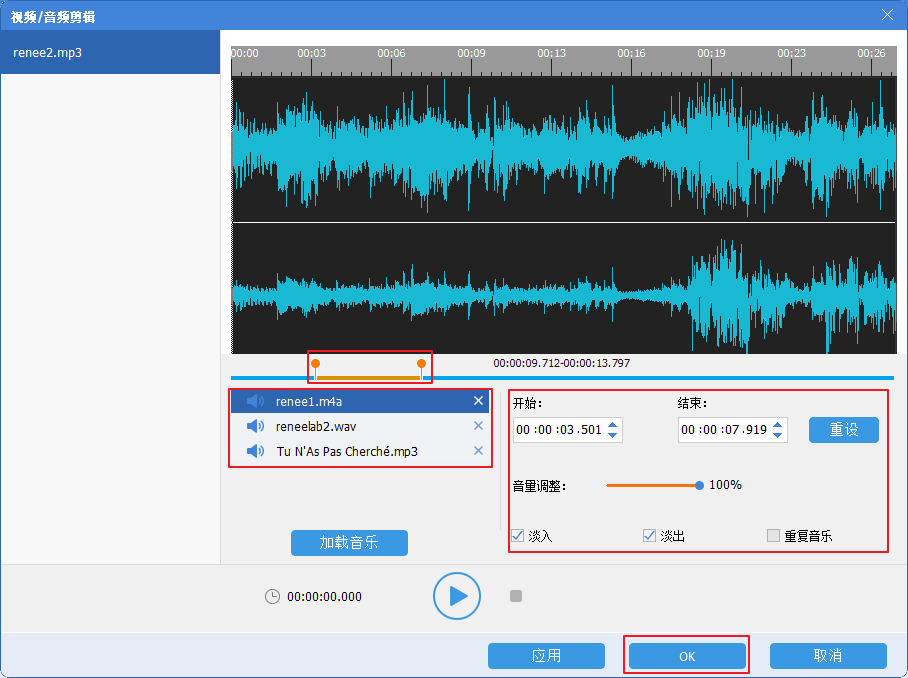Delete Tu N'As Pas Cherché.mp3 via X
This screenshot has height=678, width=908.
click(x=478, y=452)
